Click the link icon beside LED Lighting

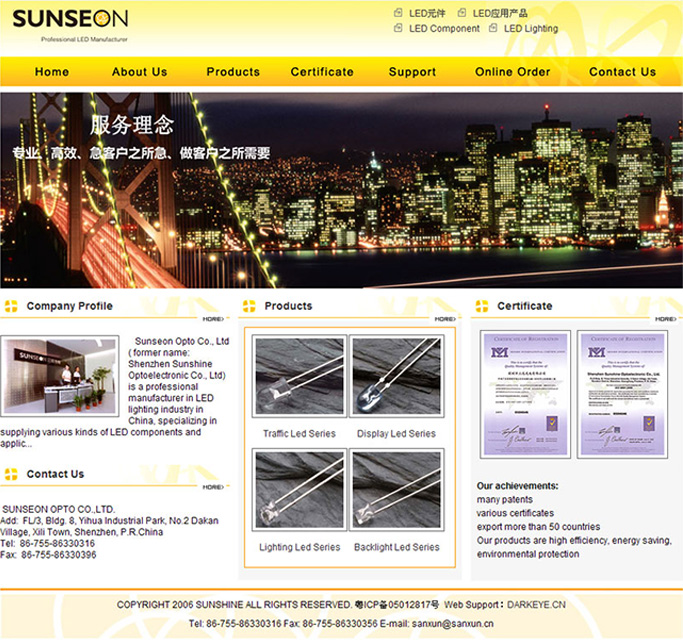[493, 29]
